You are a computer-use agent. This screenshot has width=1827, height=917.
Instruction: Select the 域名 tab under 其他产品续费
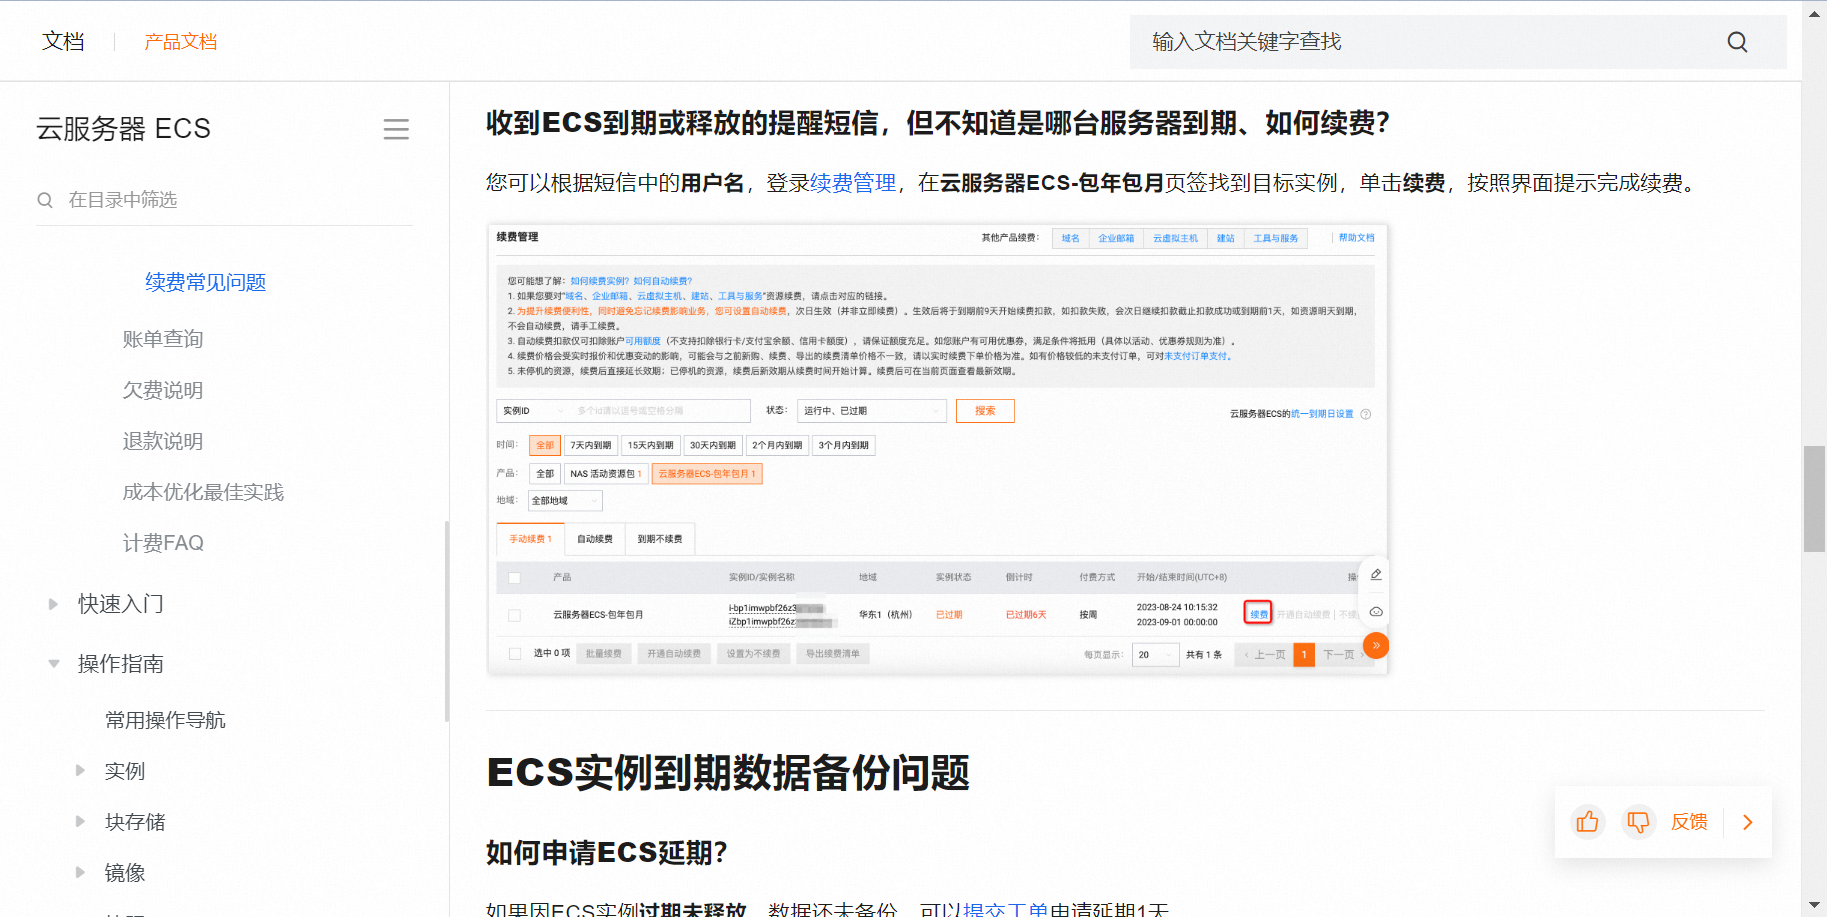pos(1070,238)
